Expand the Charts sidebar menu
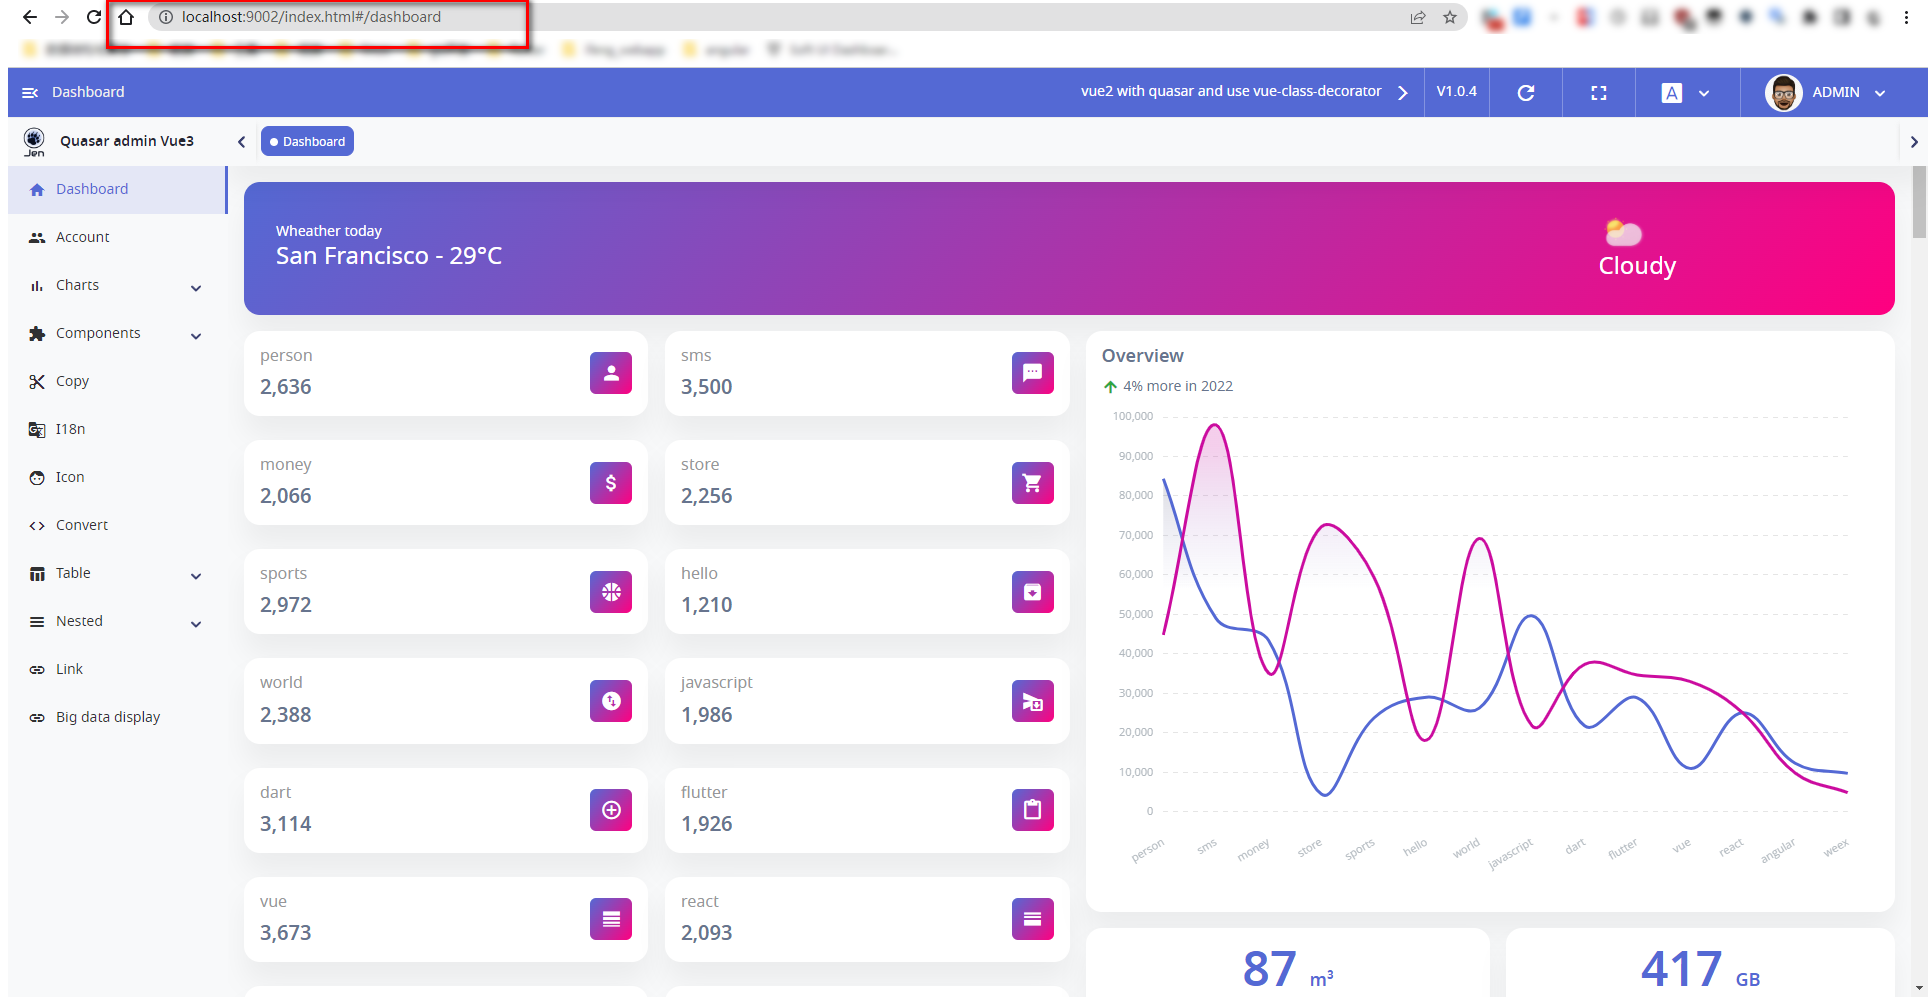 tap(117, 285)
